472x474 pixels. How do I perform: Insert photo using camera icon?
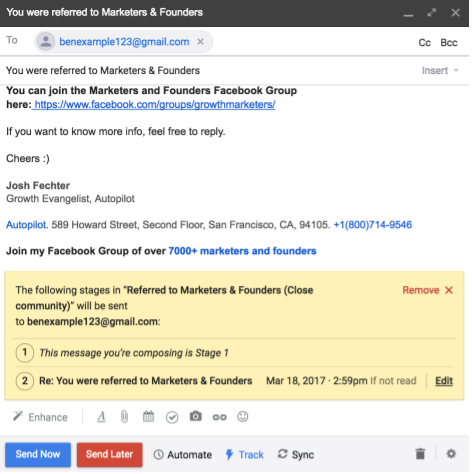[x=196, y=416]
